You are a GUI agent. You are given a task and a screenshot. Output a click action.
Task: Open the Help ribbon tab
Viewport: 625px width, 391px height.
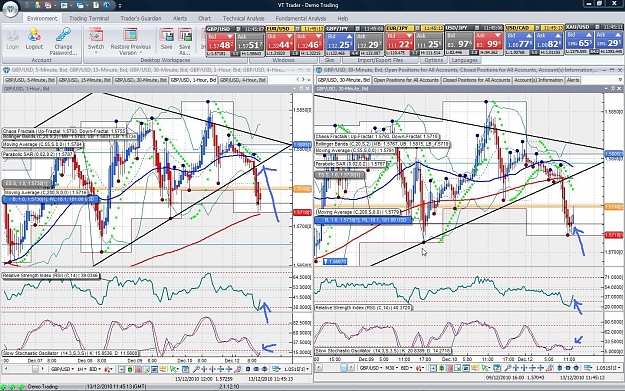[343, 18]
